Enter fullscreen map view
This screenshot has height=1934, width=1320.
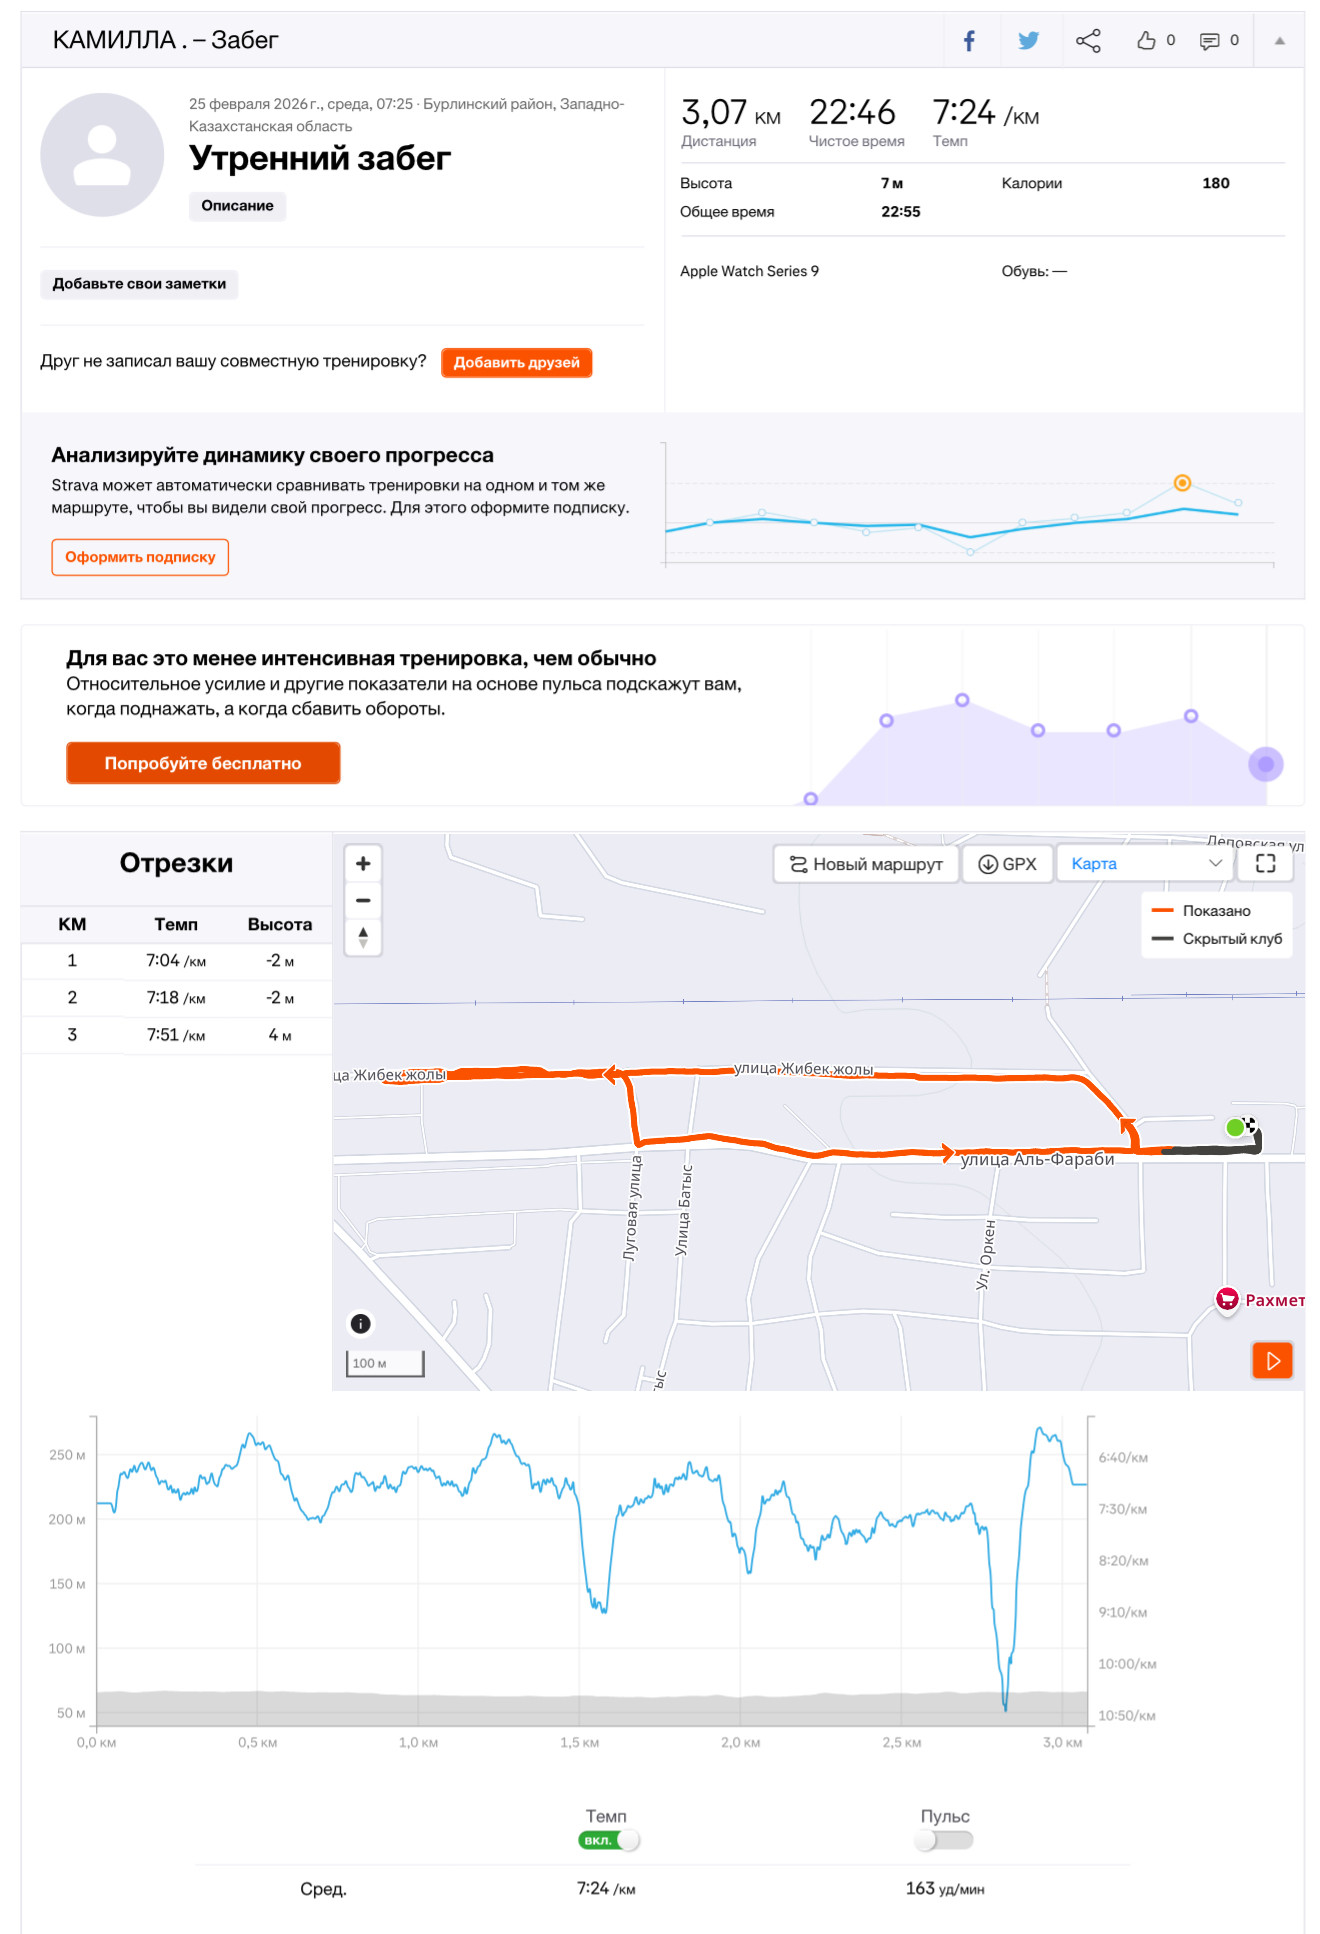[1265, 864]
